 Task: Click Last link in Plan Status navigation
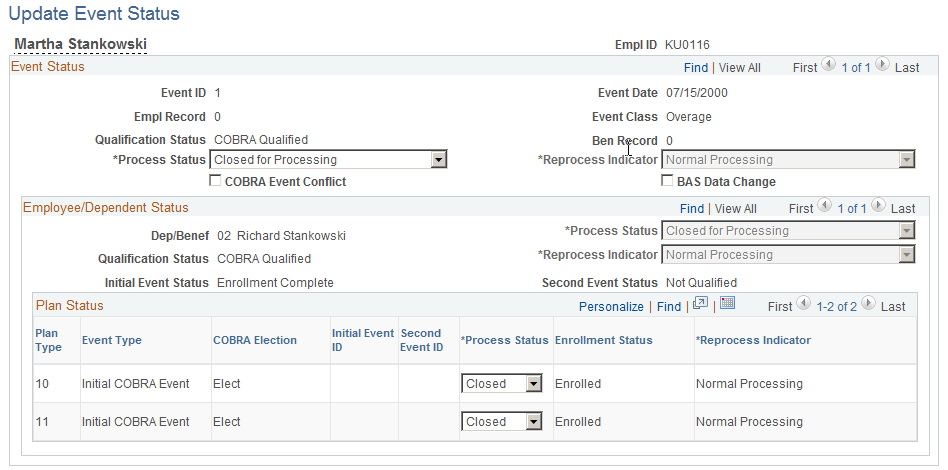893,307
